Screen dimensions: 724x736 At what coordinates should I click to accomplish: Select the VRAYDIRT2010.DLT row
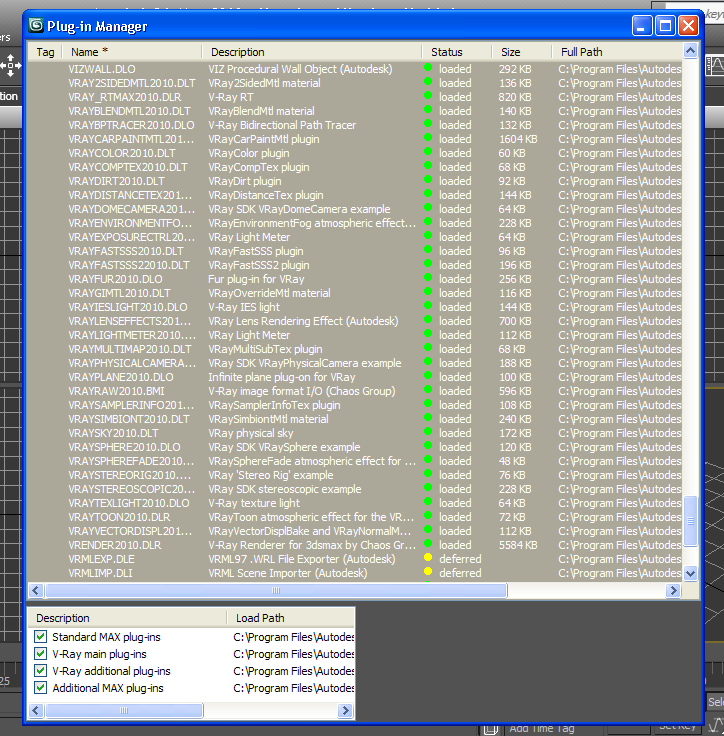point(354,181)
